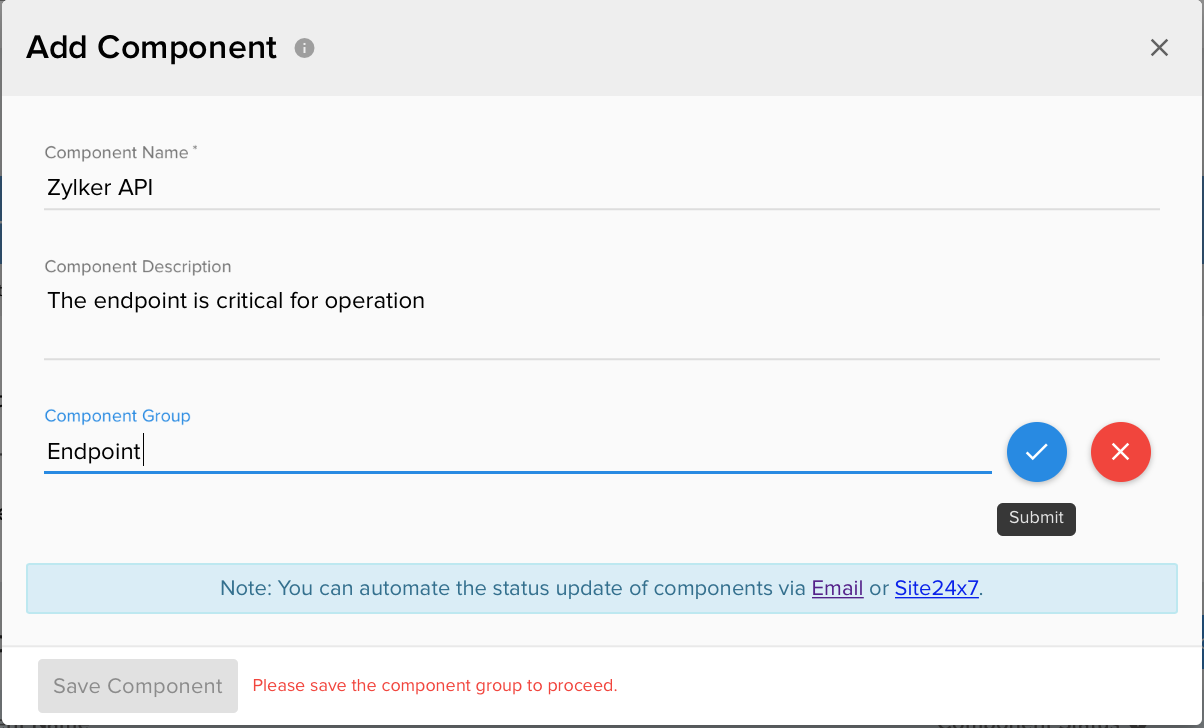This screenshot has width=1204, height=728.
Task: Click the info icon beside Add Component
Action: 304,47
